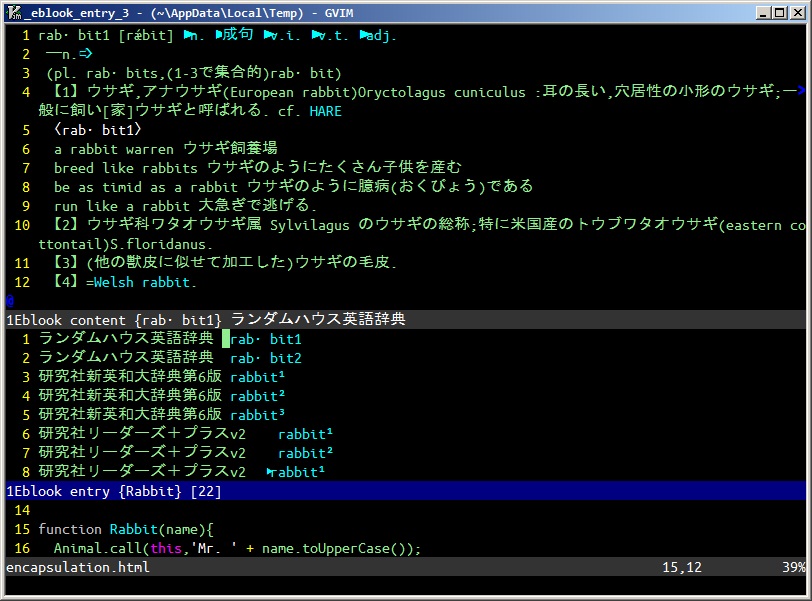
Task: Click the example 'a rabbit warren'
Action: [165, 149]
